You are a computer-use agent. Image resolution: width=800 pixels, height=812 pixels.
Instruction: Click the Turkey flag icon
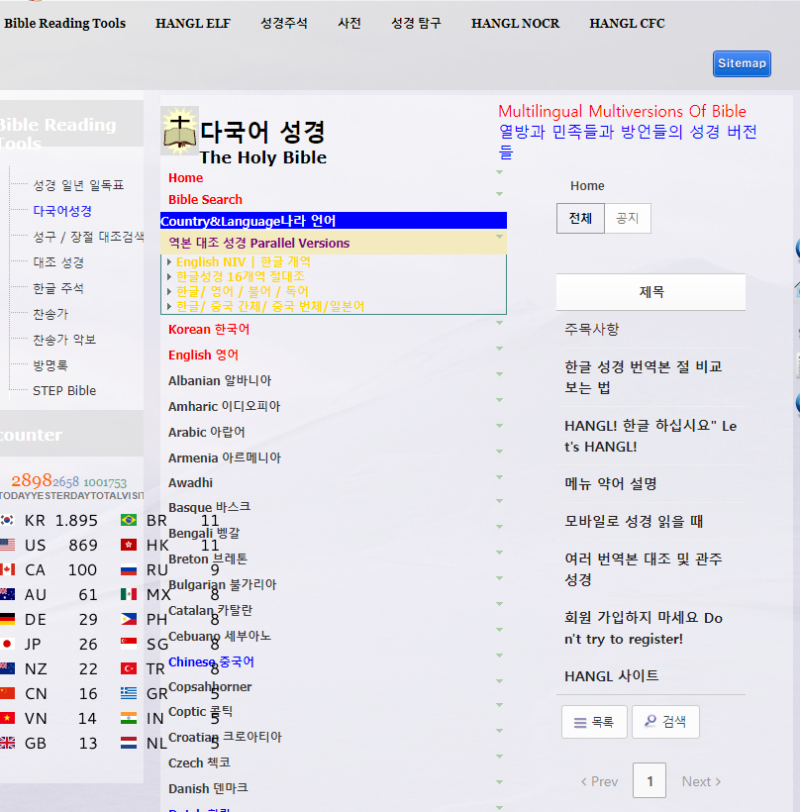pyautogui.click(x=128, y=669)
